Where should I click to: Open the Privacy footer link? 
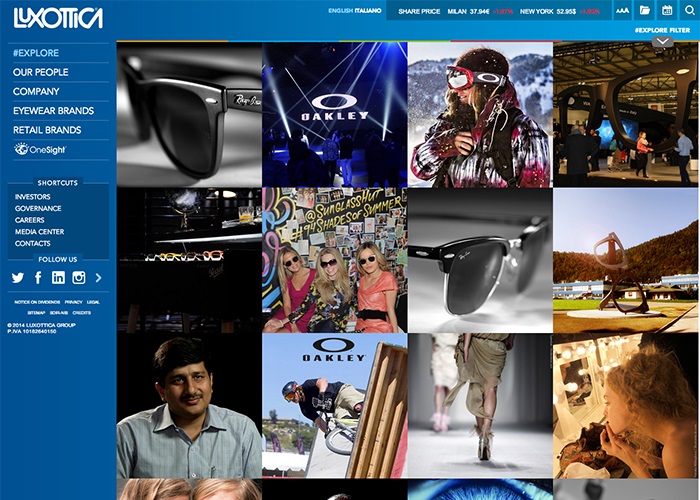click(x=74, y=302)
